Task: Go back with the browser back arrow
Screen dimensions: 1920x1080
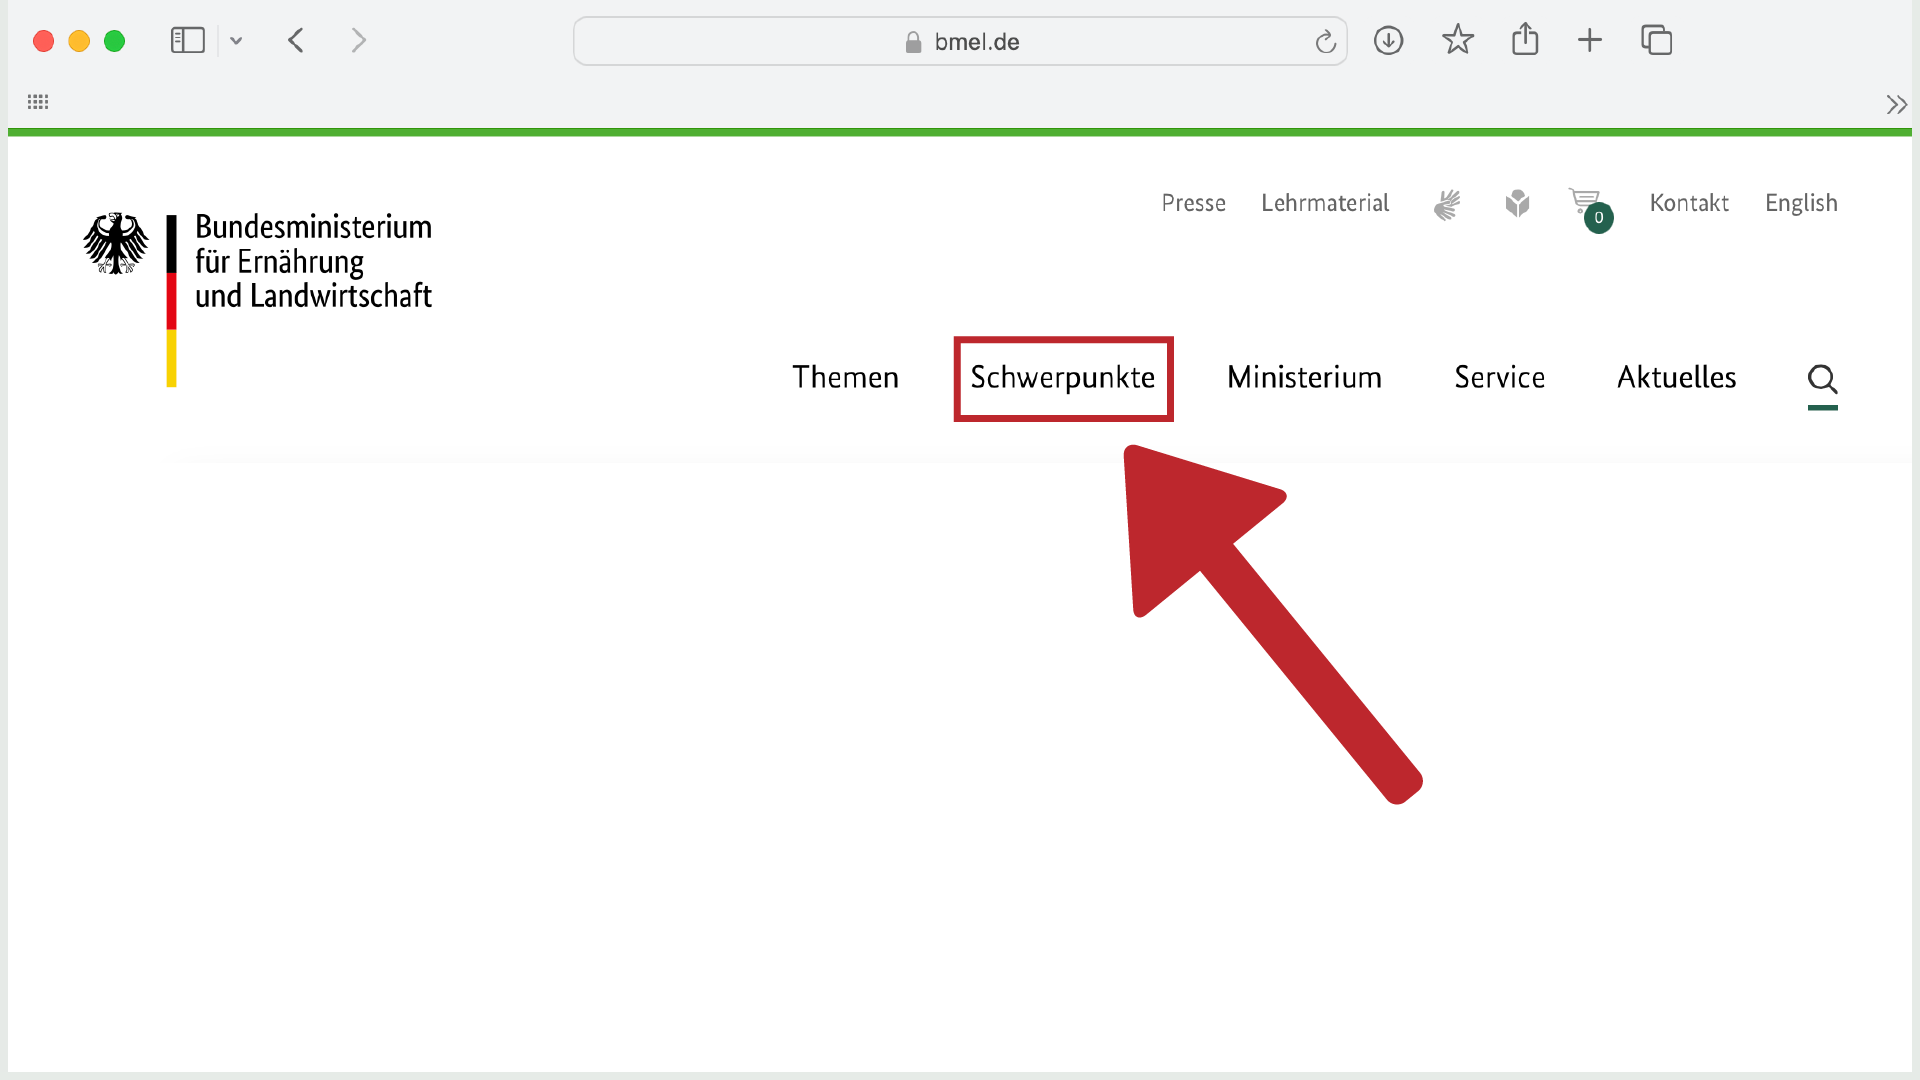Action: click(296, 41)
